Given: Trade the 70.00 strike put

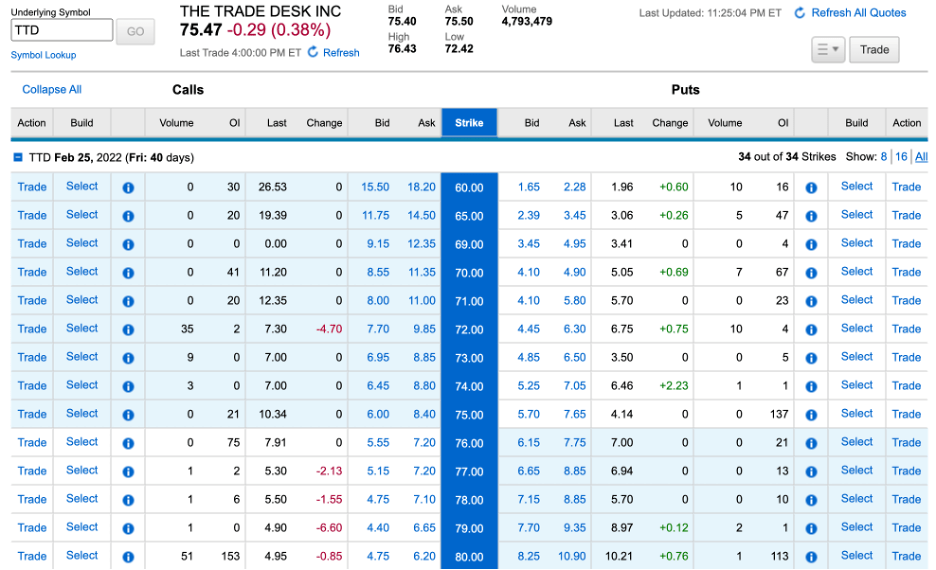Looking at the screenshot, I should 906,272.
